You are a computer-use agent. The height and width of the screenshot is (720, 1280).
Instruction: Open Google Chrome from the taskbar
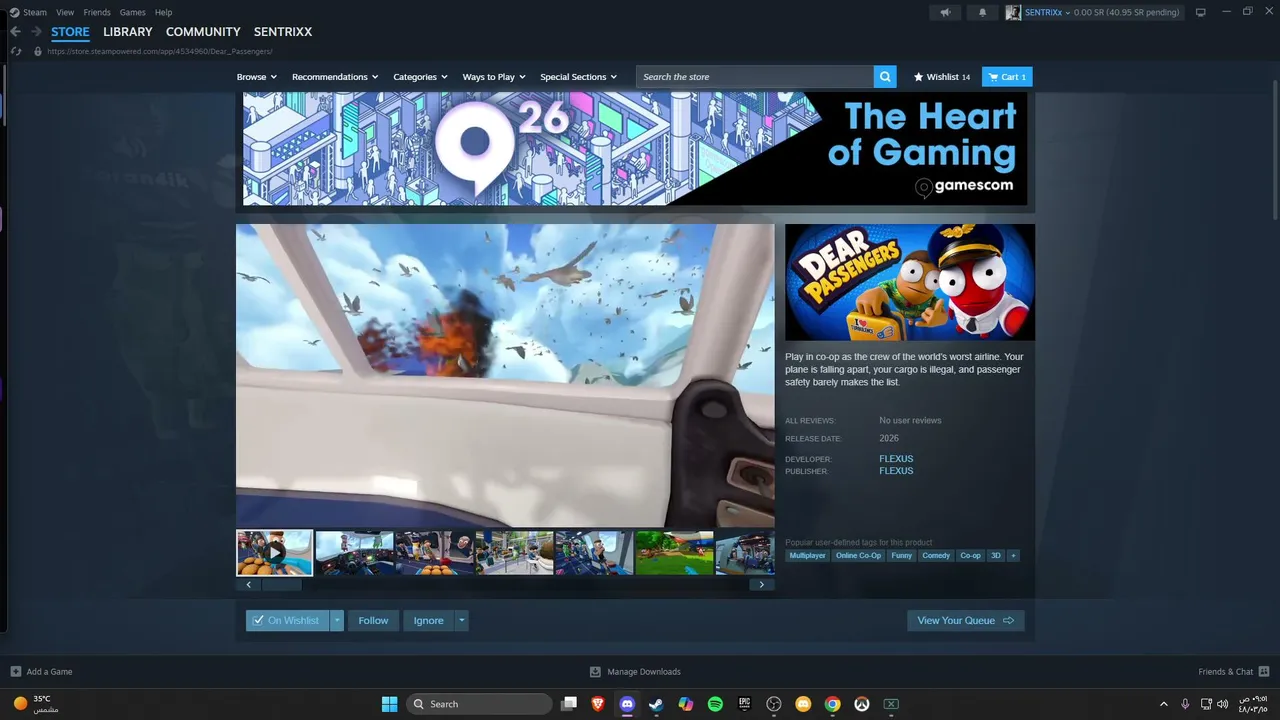pyautogui.click(x=832, y=704)
